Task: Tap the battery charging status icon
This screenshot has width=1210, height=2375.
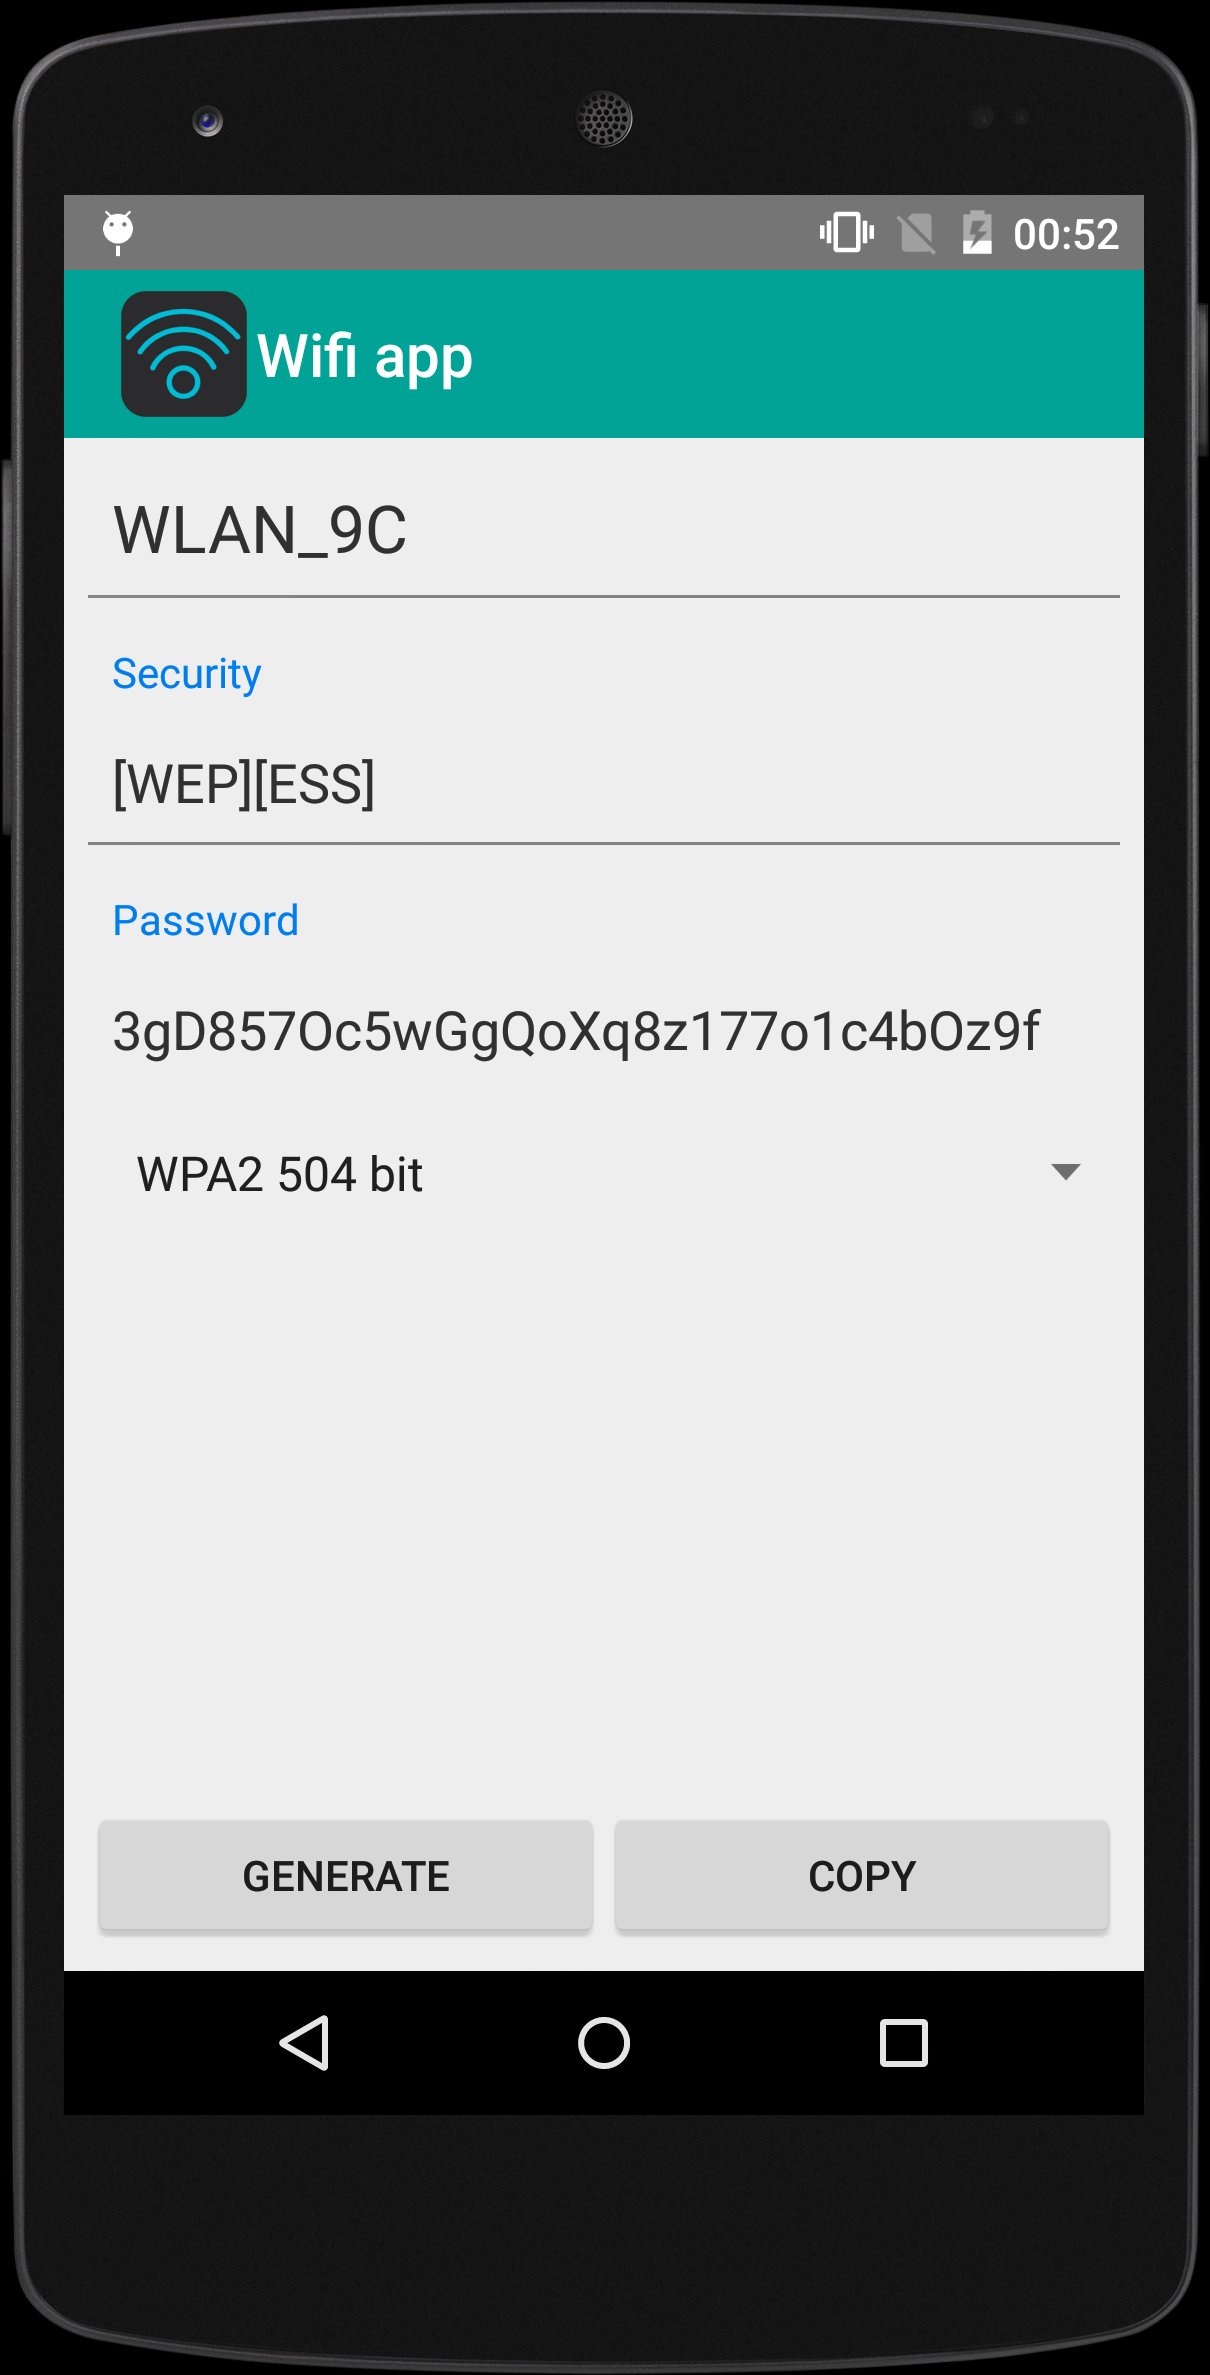Action: click(x=977, y=233)
